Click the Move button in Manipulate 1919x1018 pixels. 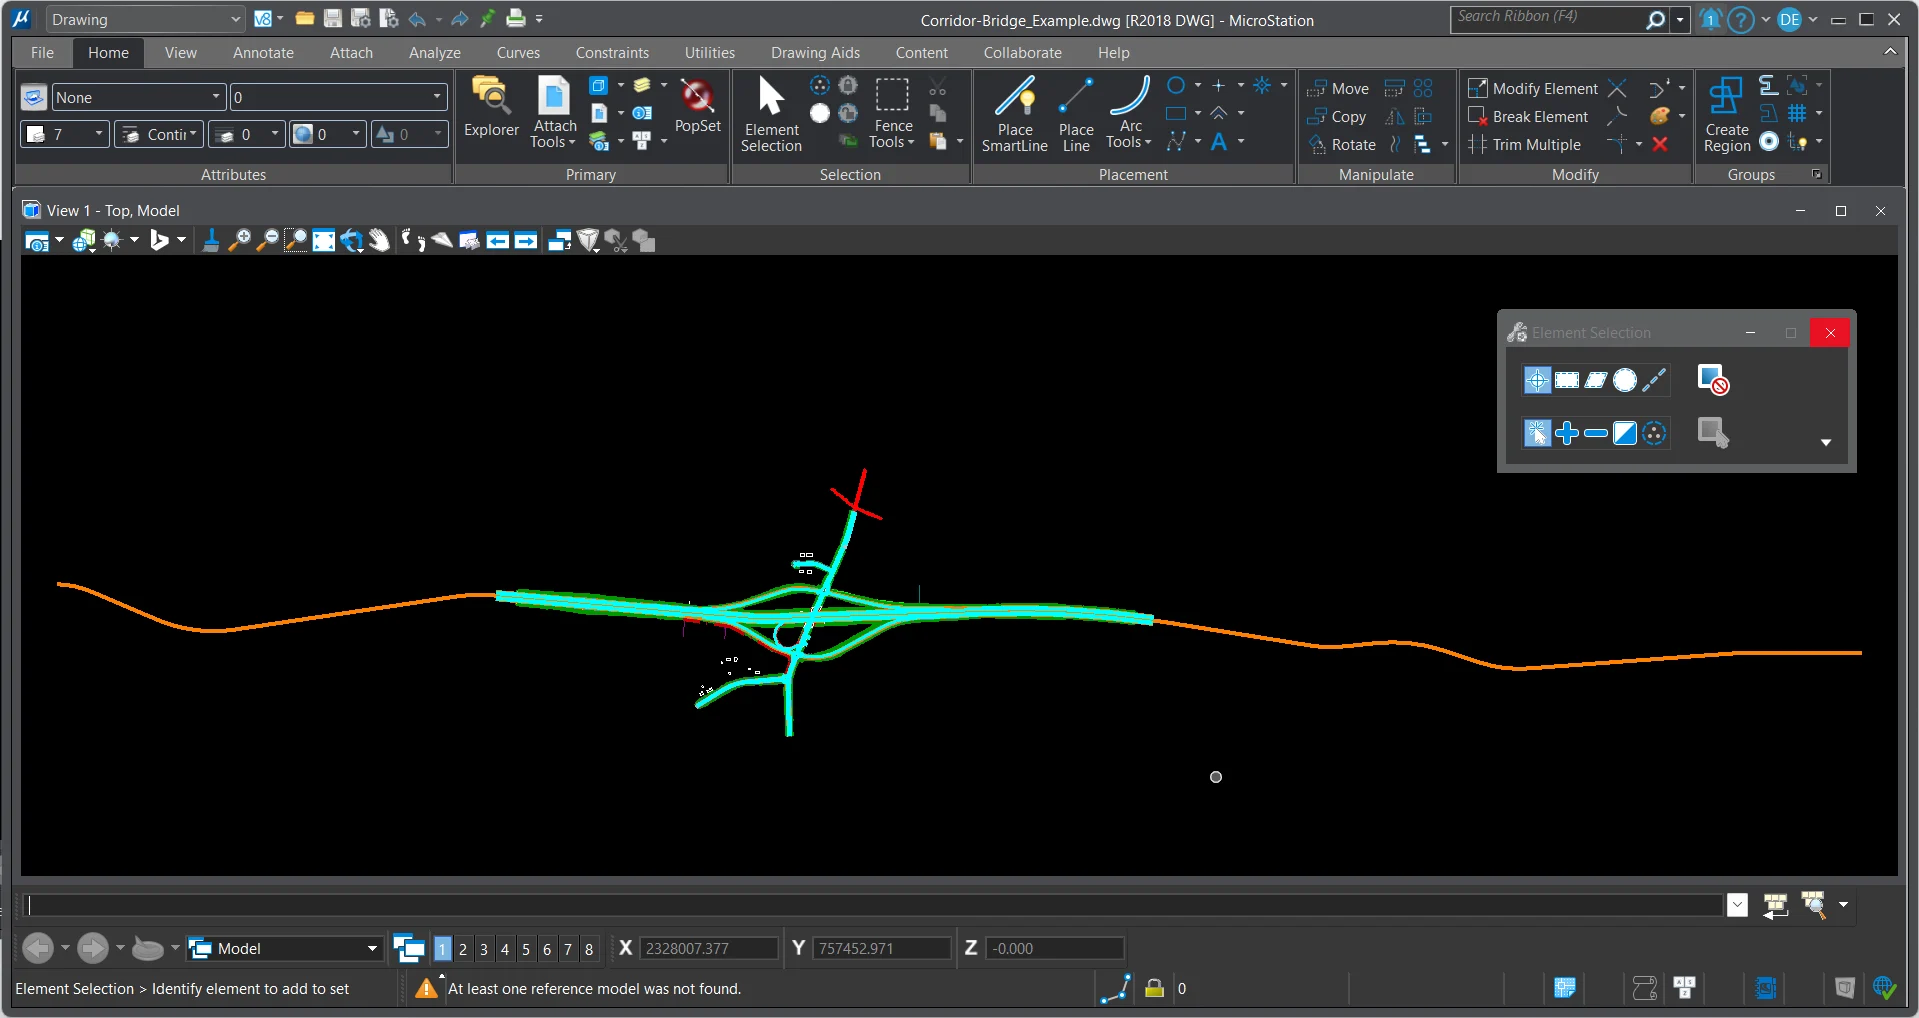point(1338,89)
